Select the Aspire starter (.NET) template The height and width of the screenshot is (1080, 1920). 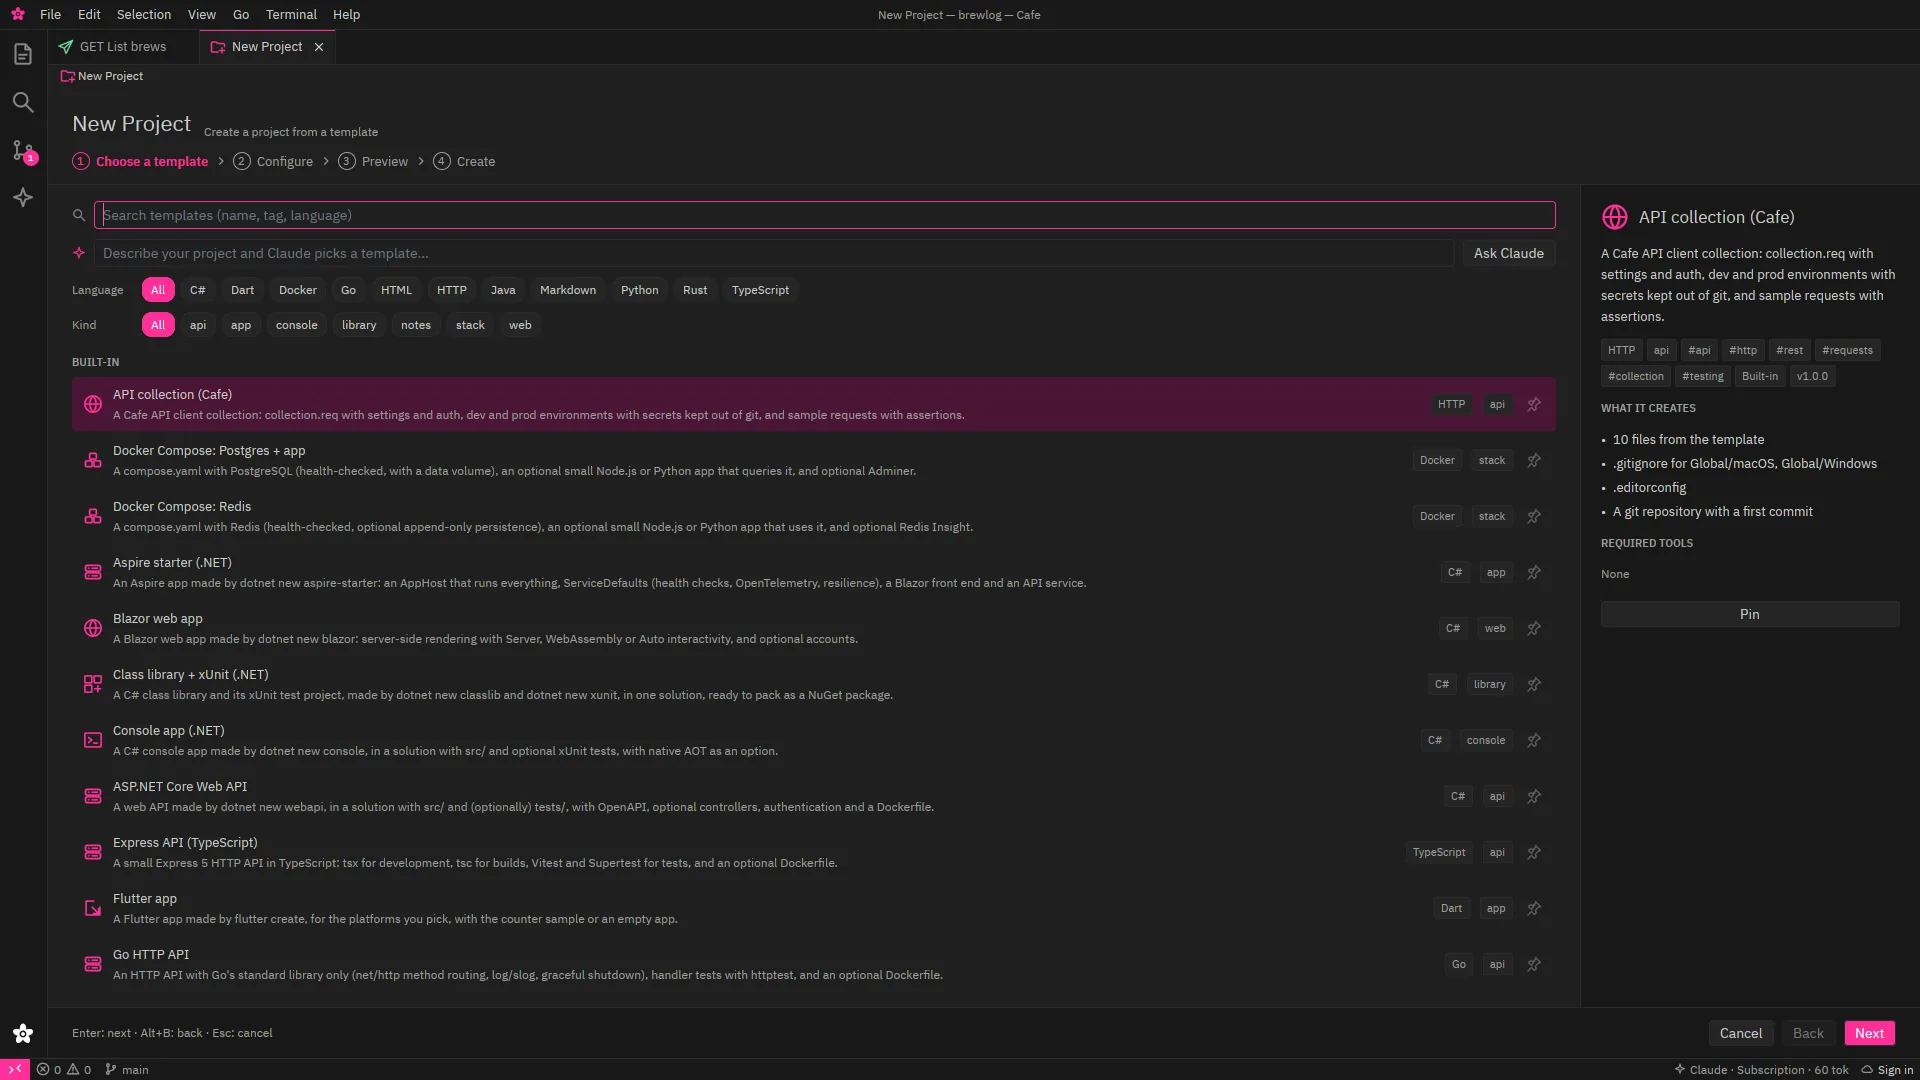(x=814, y=572)
